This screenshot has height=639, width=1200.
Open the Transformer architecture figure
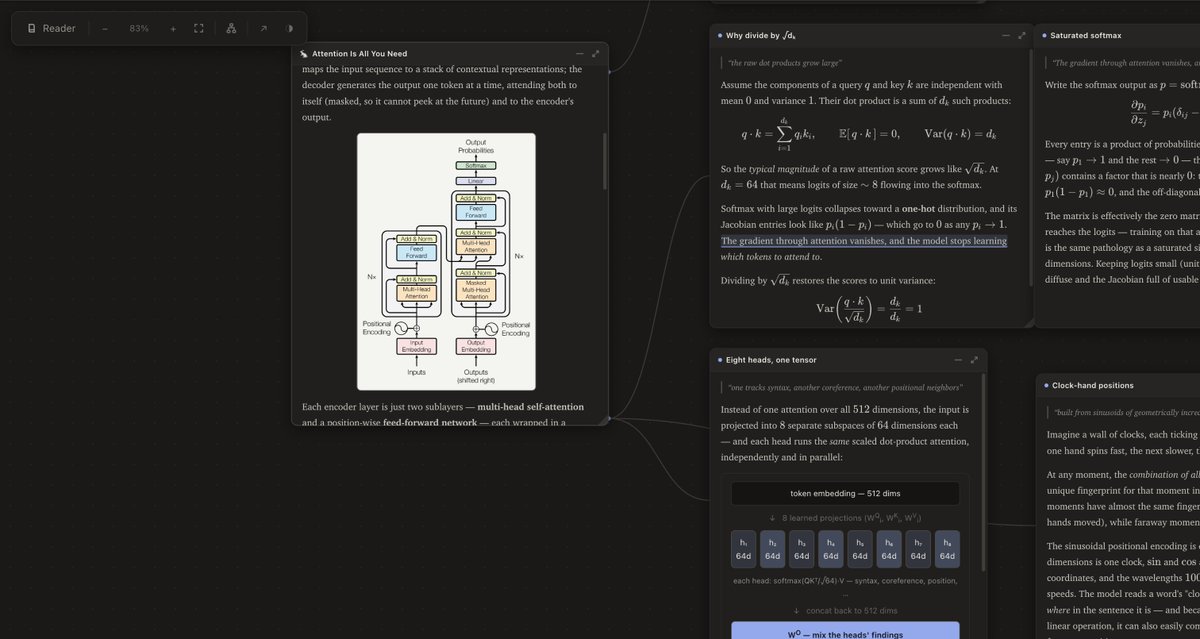click(x=446, y=261)
